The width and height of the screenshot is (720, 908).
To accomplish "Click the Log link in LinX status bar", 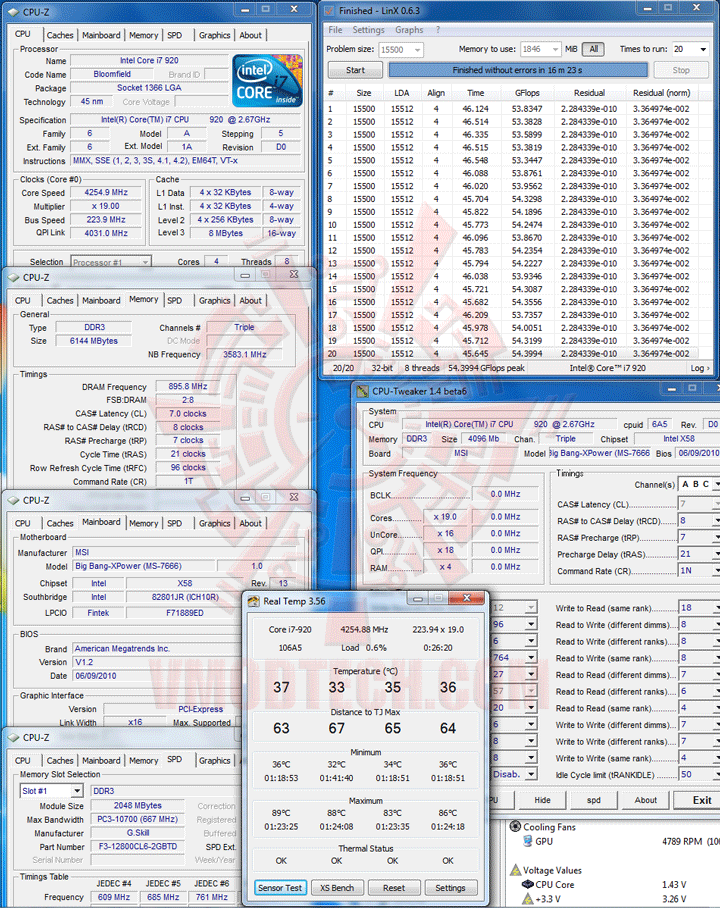I will click(x=700, y=368).
